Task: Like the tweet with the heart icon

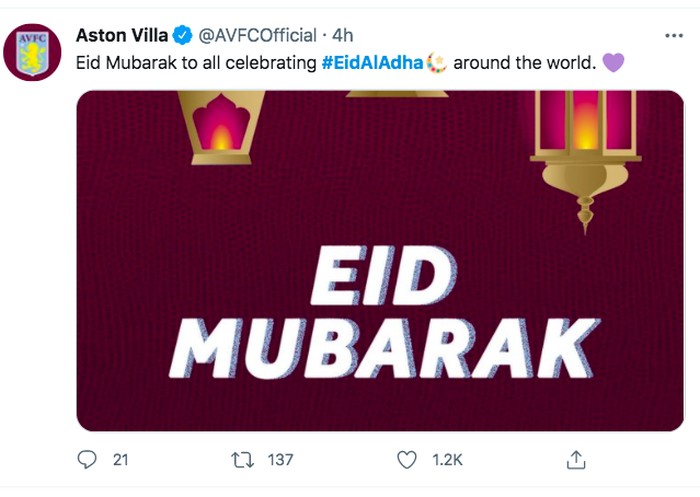Action: point(406,460)
